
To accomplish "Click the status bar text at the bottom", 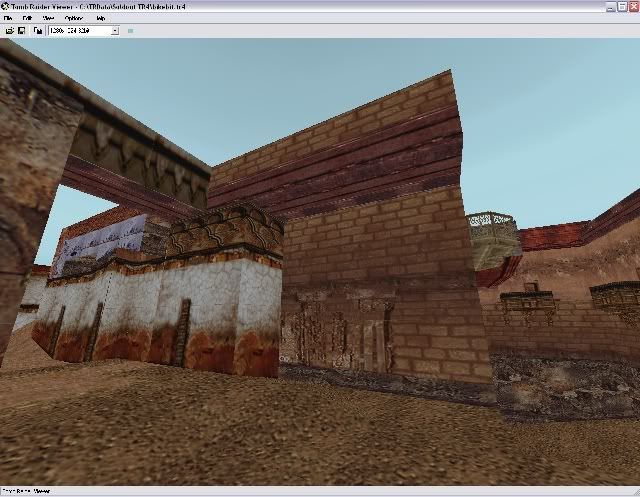I will coord(26,491).
